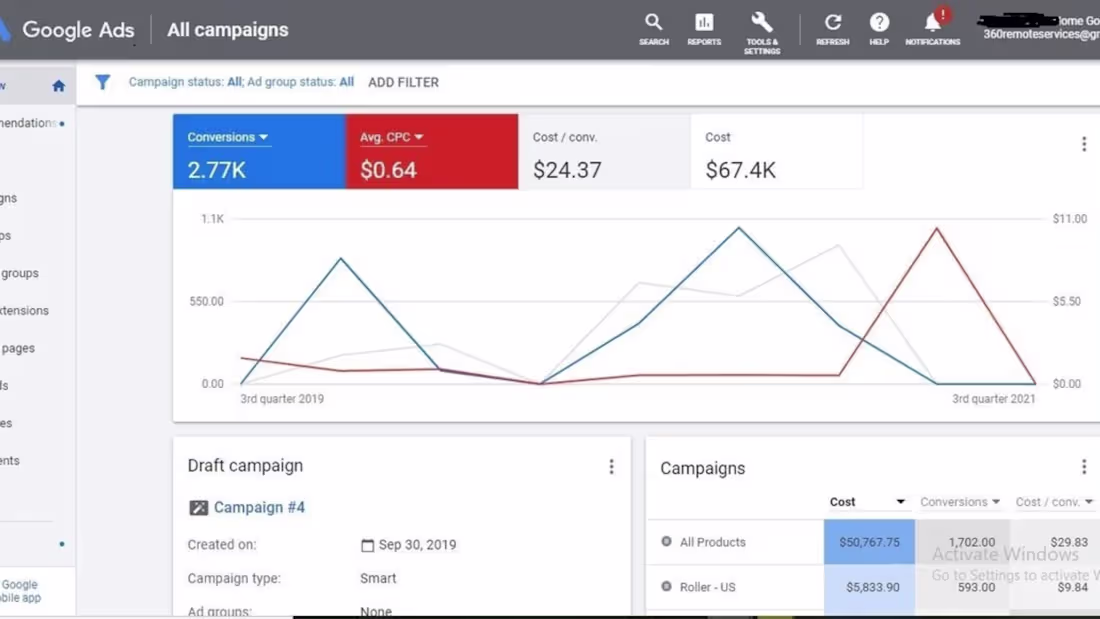
Task: Select the All Products radio button
Action: point(666,542)
